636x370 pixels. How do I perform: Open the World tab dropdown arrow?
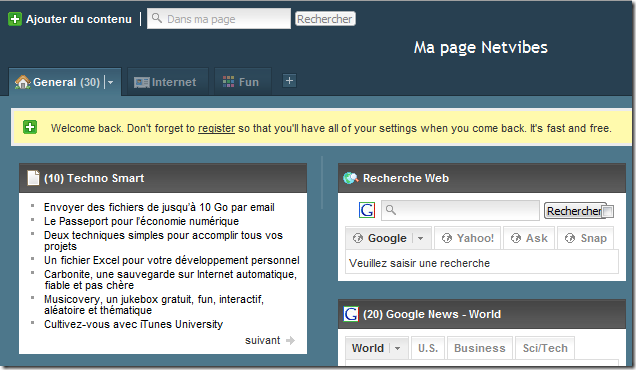point(398,348)
